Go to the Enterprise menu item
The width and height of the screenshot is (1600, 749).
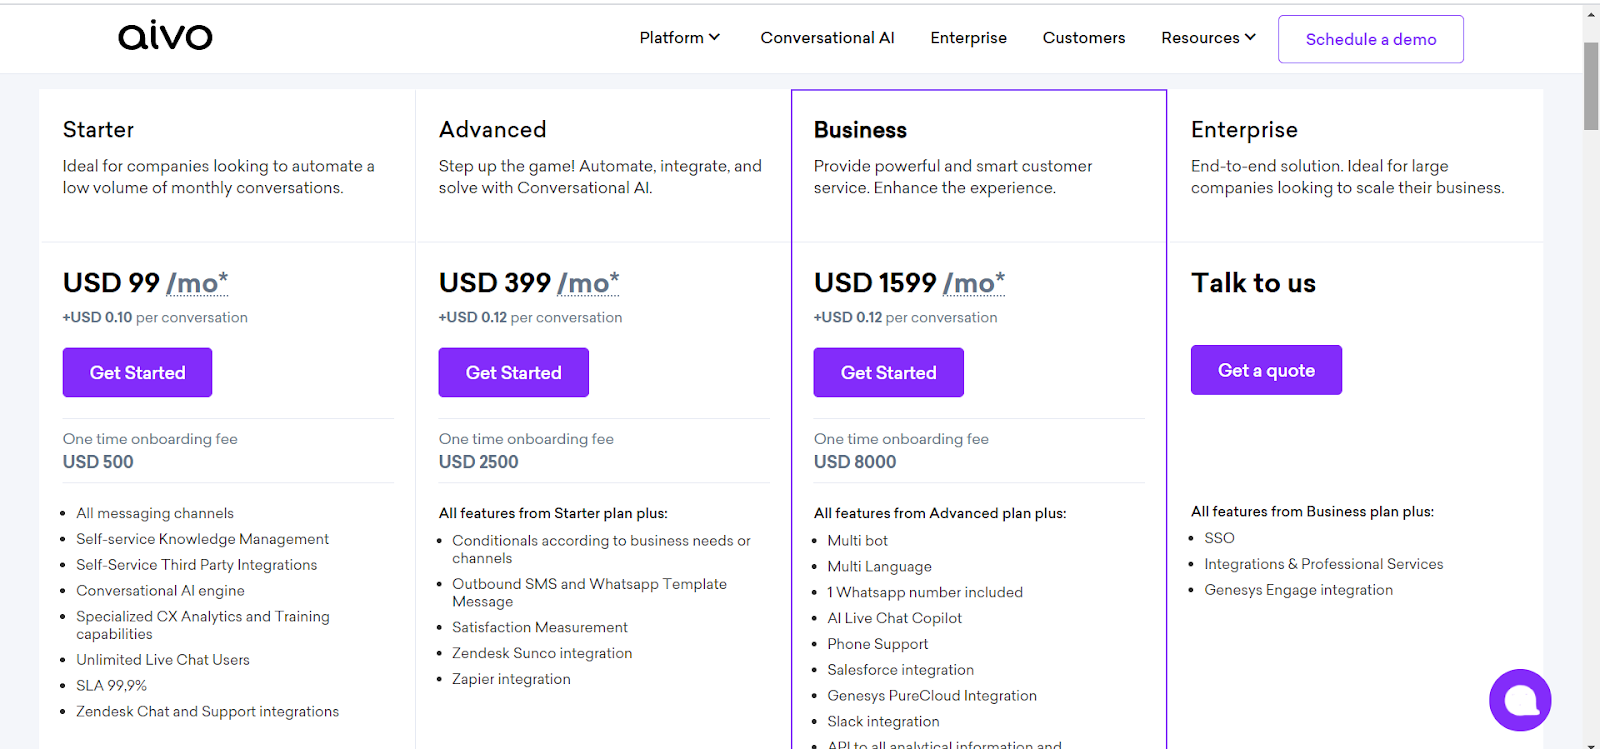[x=968, y=38]
